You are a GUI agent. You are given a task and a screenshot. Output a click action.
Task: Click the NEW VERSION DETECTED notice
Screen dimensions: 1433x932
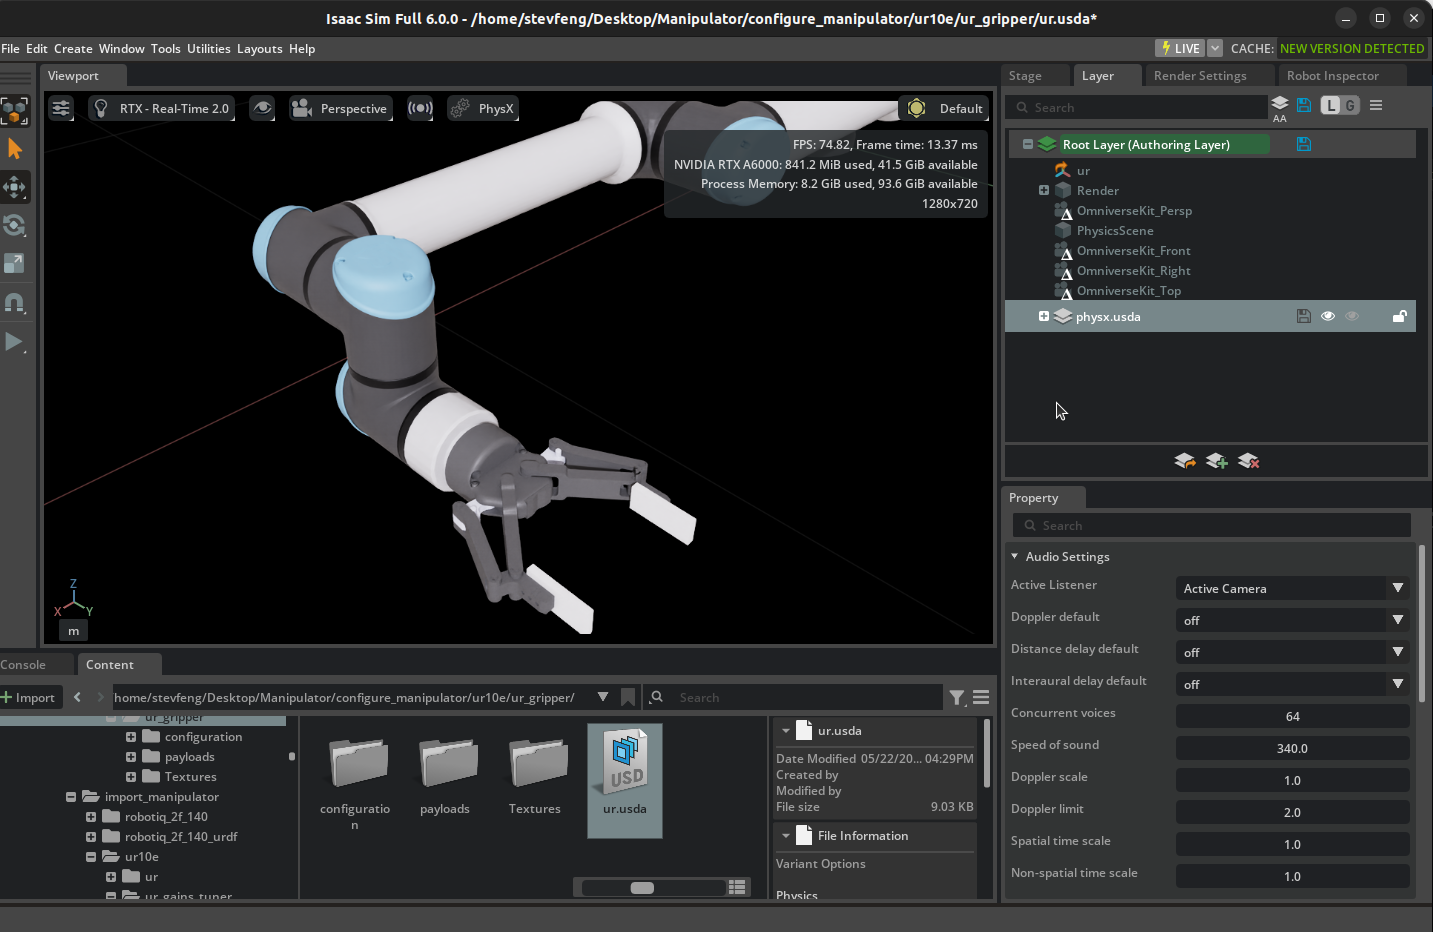pos(1352,48)
